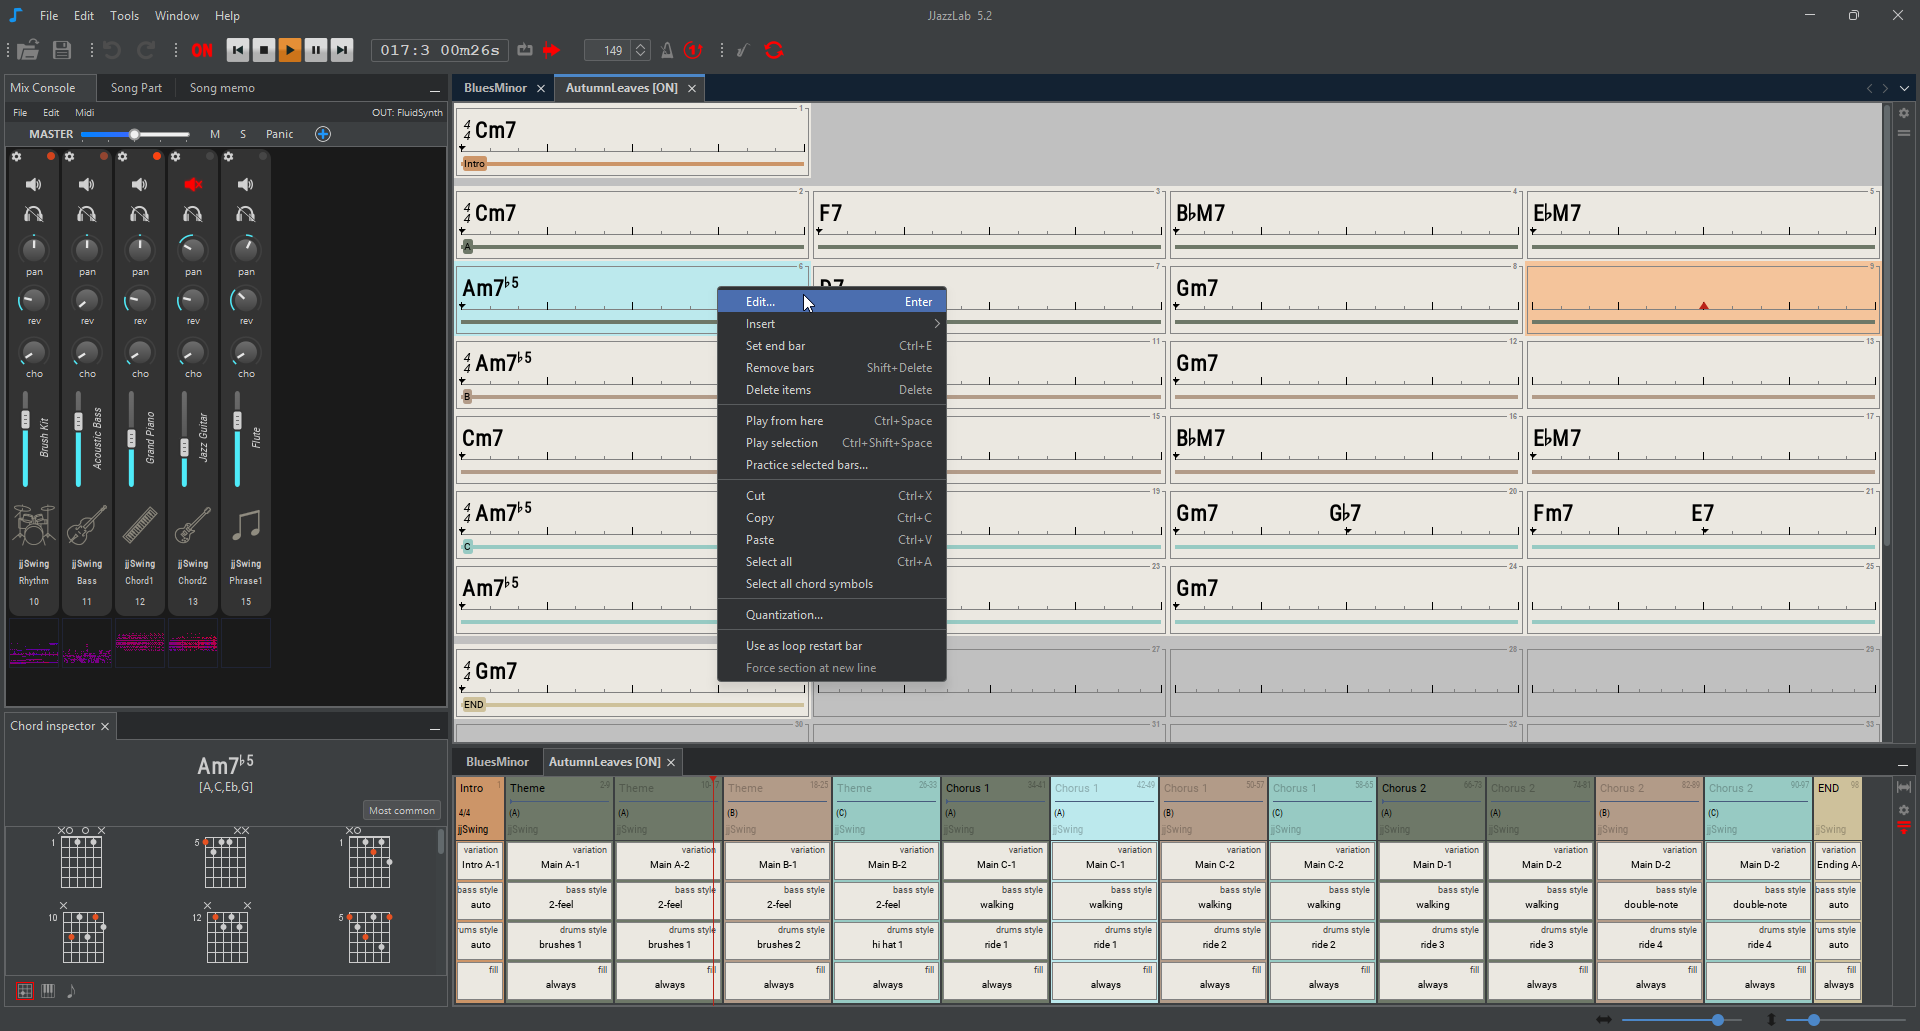Switch to the Song memo tab
The width and height of the screenshot is (1920, 1031).
pyautogui.click(x=222, y=88)
